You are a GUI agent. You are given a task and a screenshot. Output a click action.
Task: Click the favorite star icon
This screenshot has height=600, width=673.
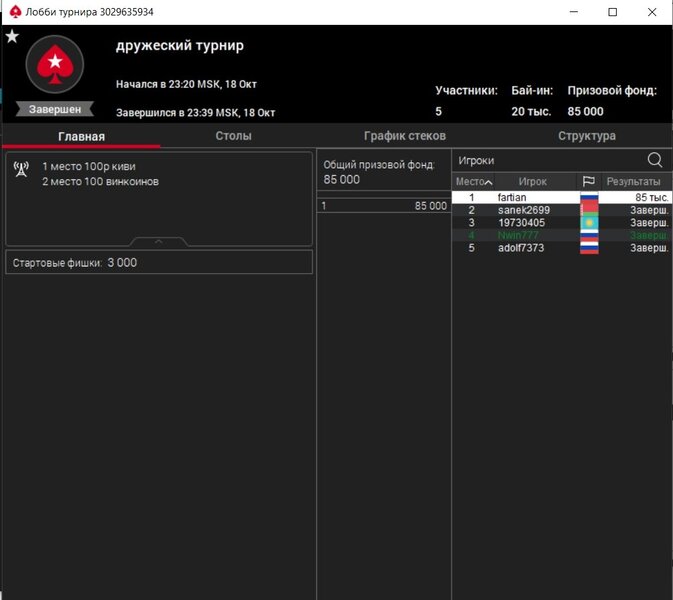(12, 36)
